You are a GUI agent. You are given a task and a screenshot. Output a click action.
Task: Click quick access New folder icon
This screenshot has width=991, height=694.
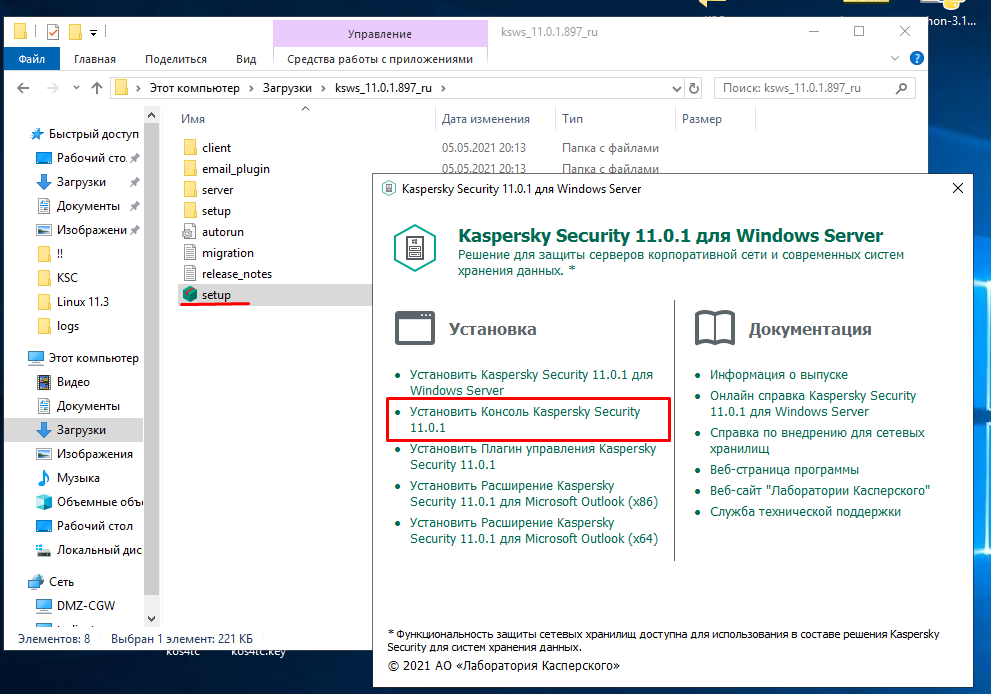pos(75,31)
